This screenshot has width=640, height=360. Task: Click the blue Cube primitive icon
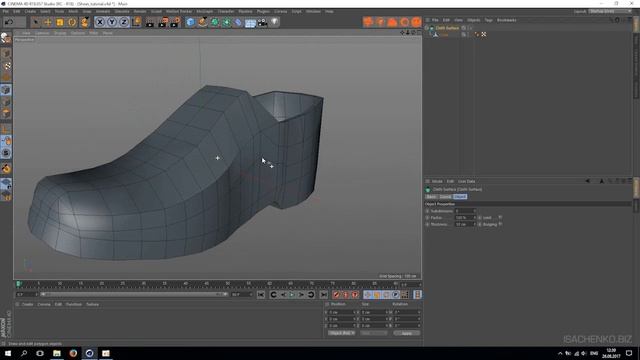click(191, 22)
